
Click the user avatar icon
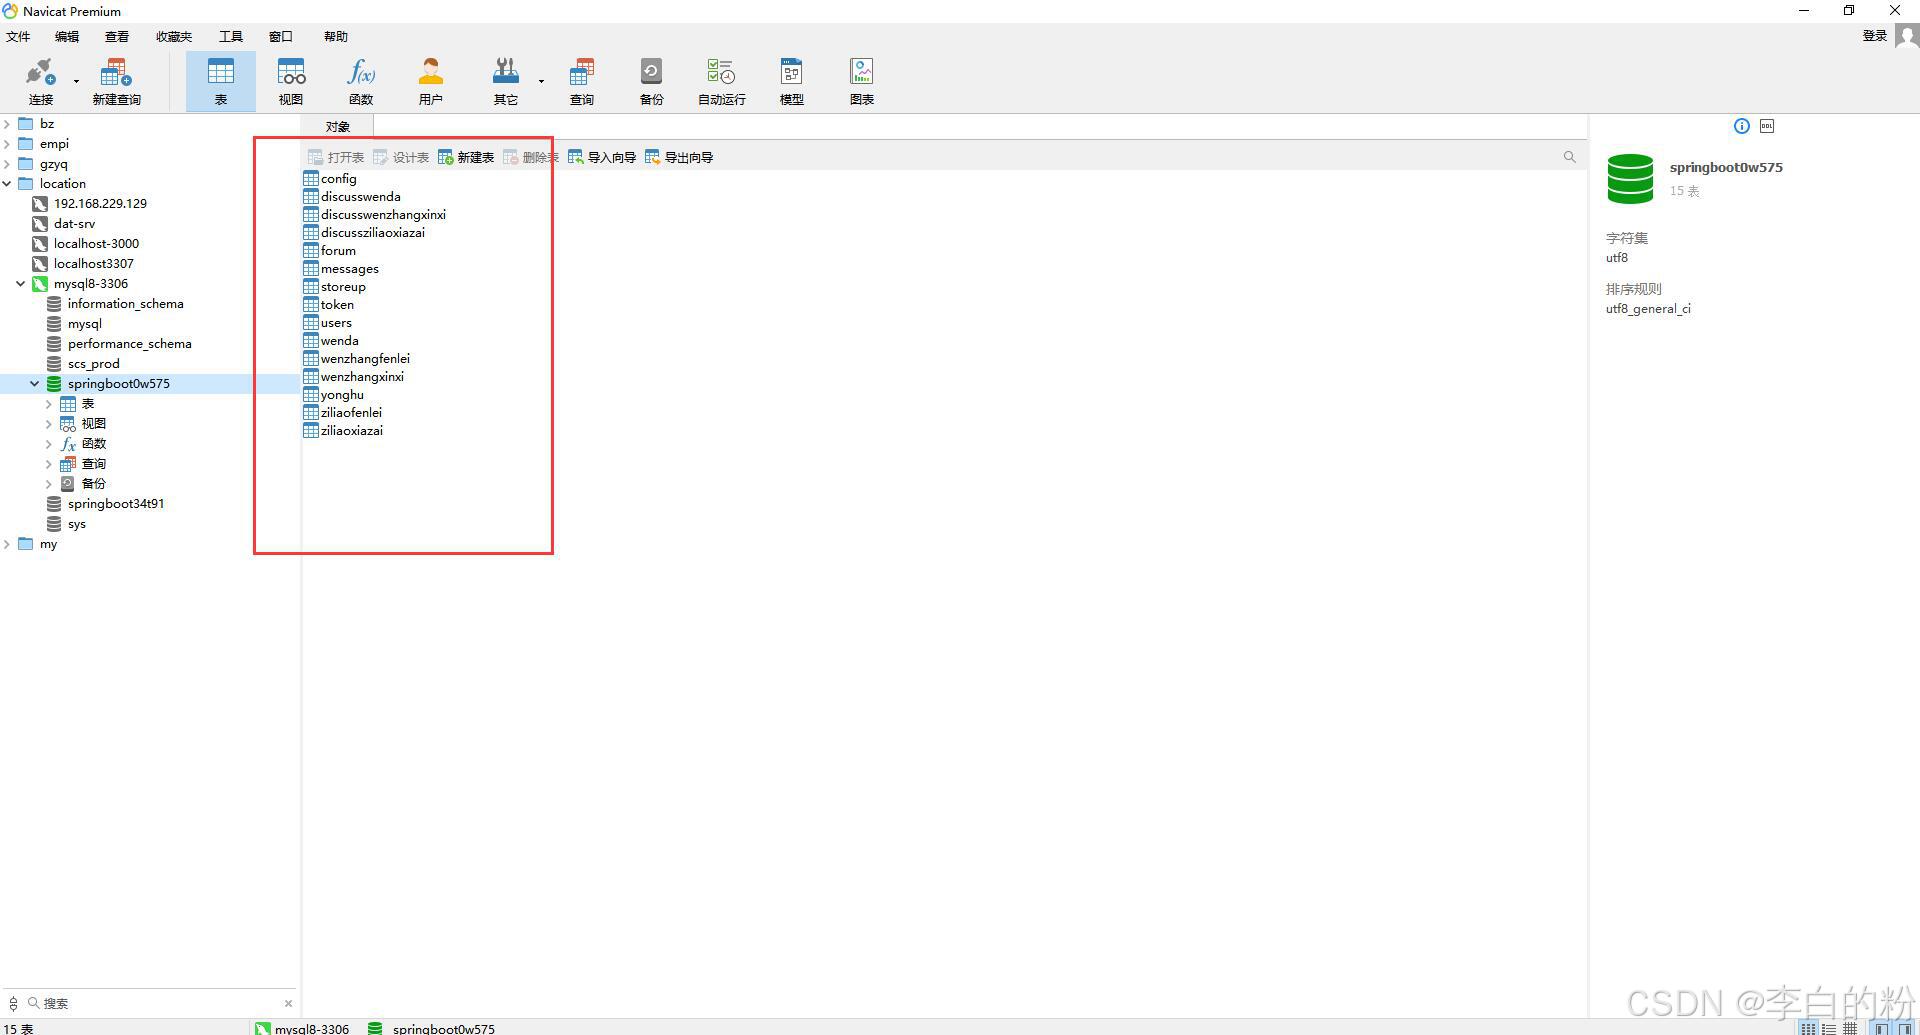[1907, 36]
